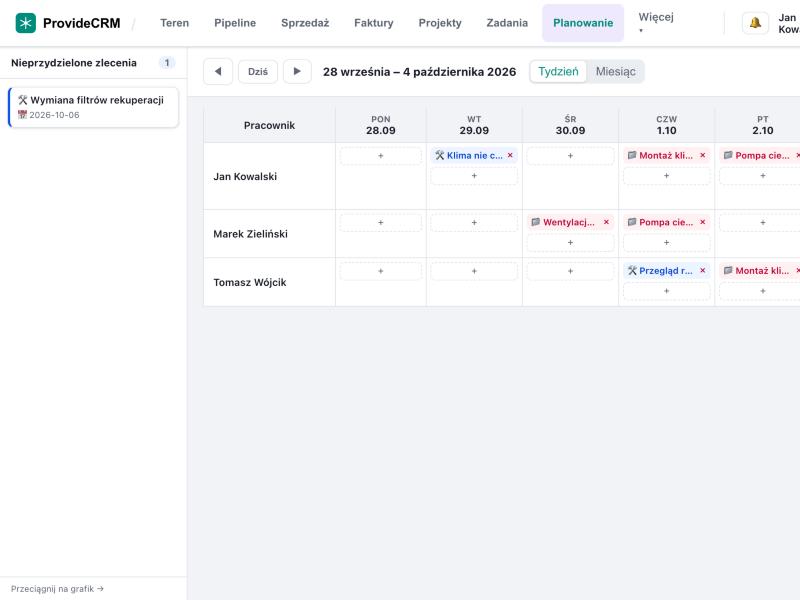This screenshot has width=800, height=600.
Task: Go to the Sprzedaż tab
Action: [x=305, y=23]
